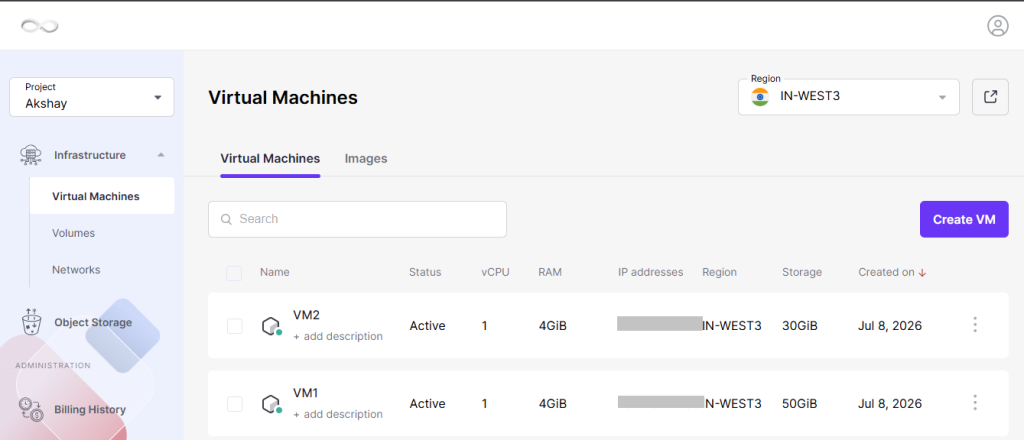Click the Infrastructure cloud server icon
1024x440 pixels.
point(31,155)
